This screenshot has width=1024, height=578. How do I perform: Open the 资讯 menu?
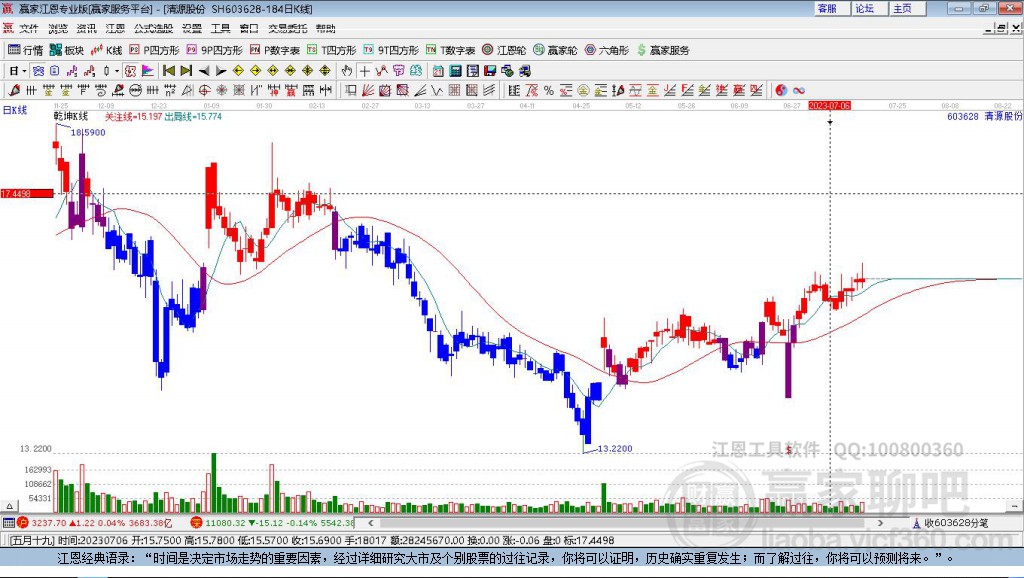(x=86, y=28)
